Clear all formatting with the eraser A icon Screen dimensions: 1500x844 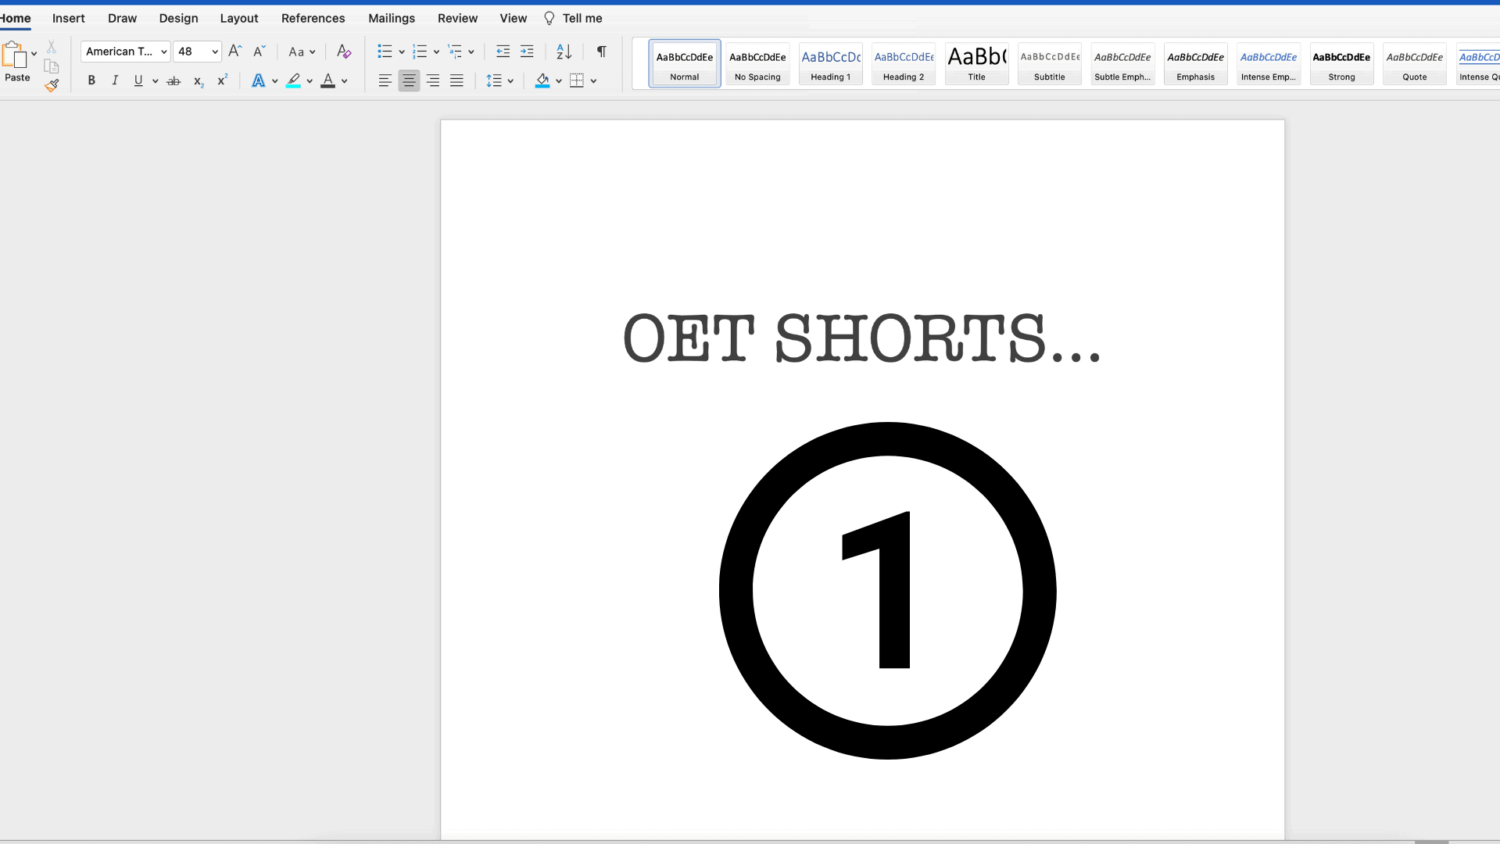pyautogui.click(x=344, y=51)
